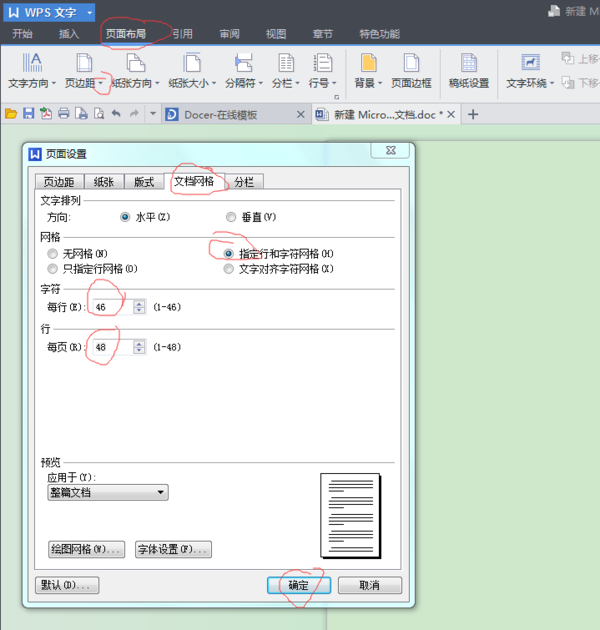
Task: Click the 页边距 margins icon
Action: pos(84,63)
